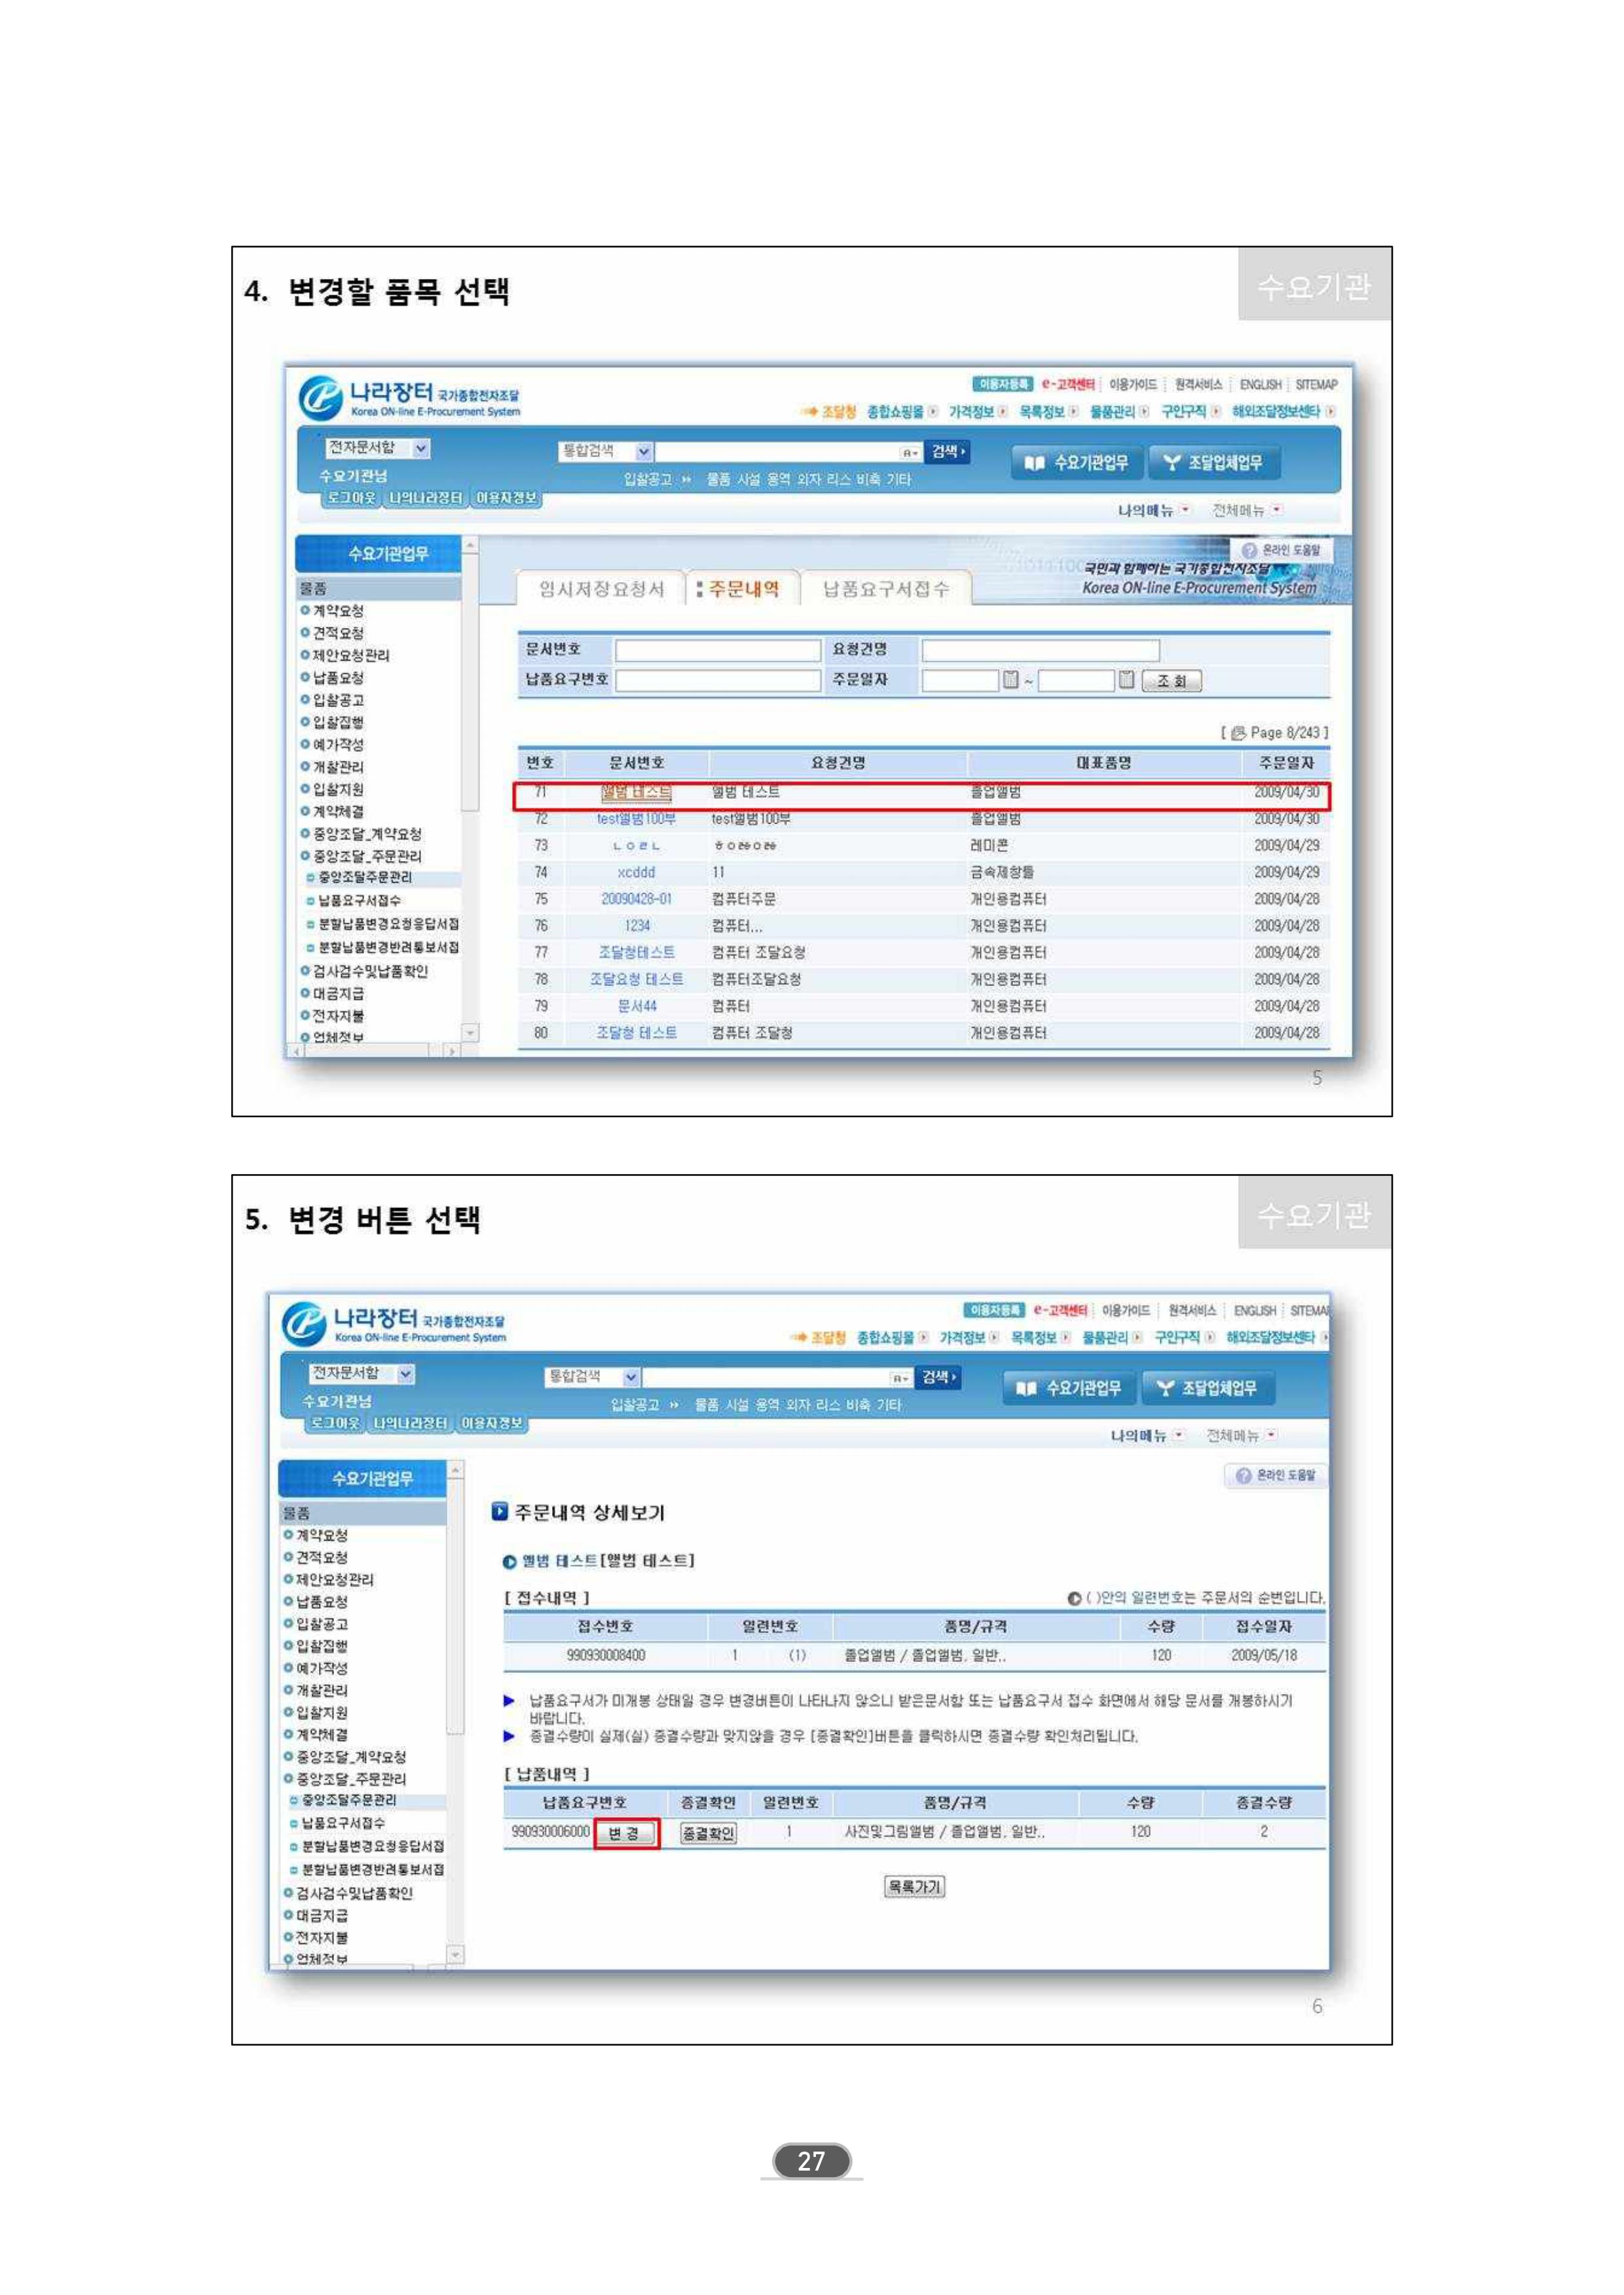Screen dimensions: 1624x2295
Task: Click the start date calendar icon beside 주문일자
Action: click(x=1011, y=680)
